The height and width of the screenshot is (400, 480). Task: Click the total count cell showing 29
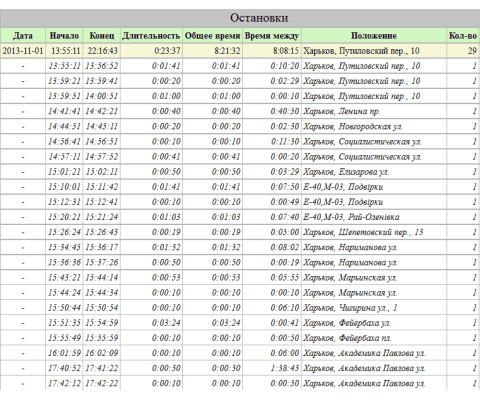coord(463,51)
